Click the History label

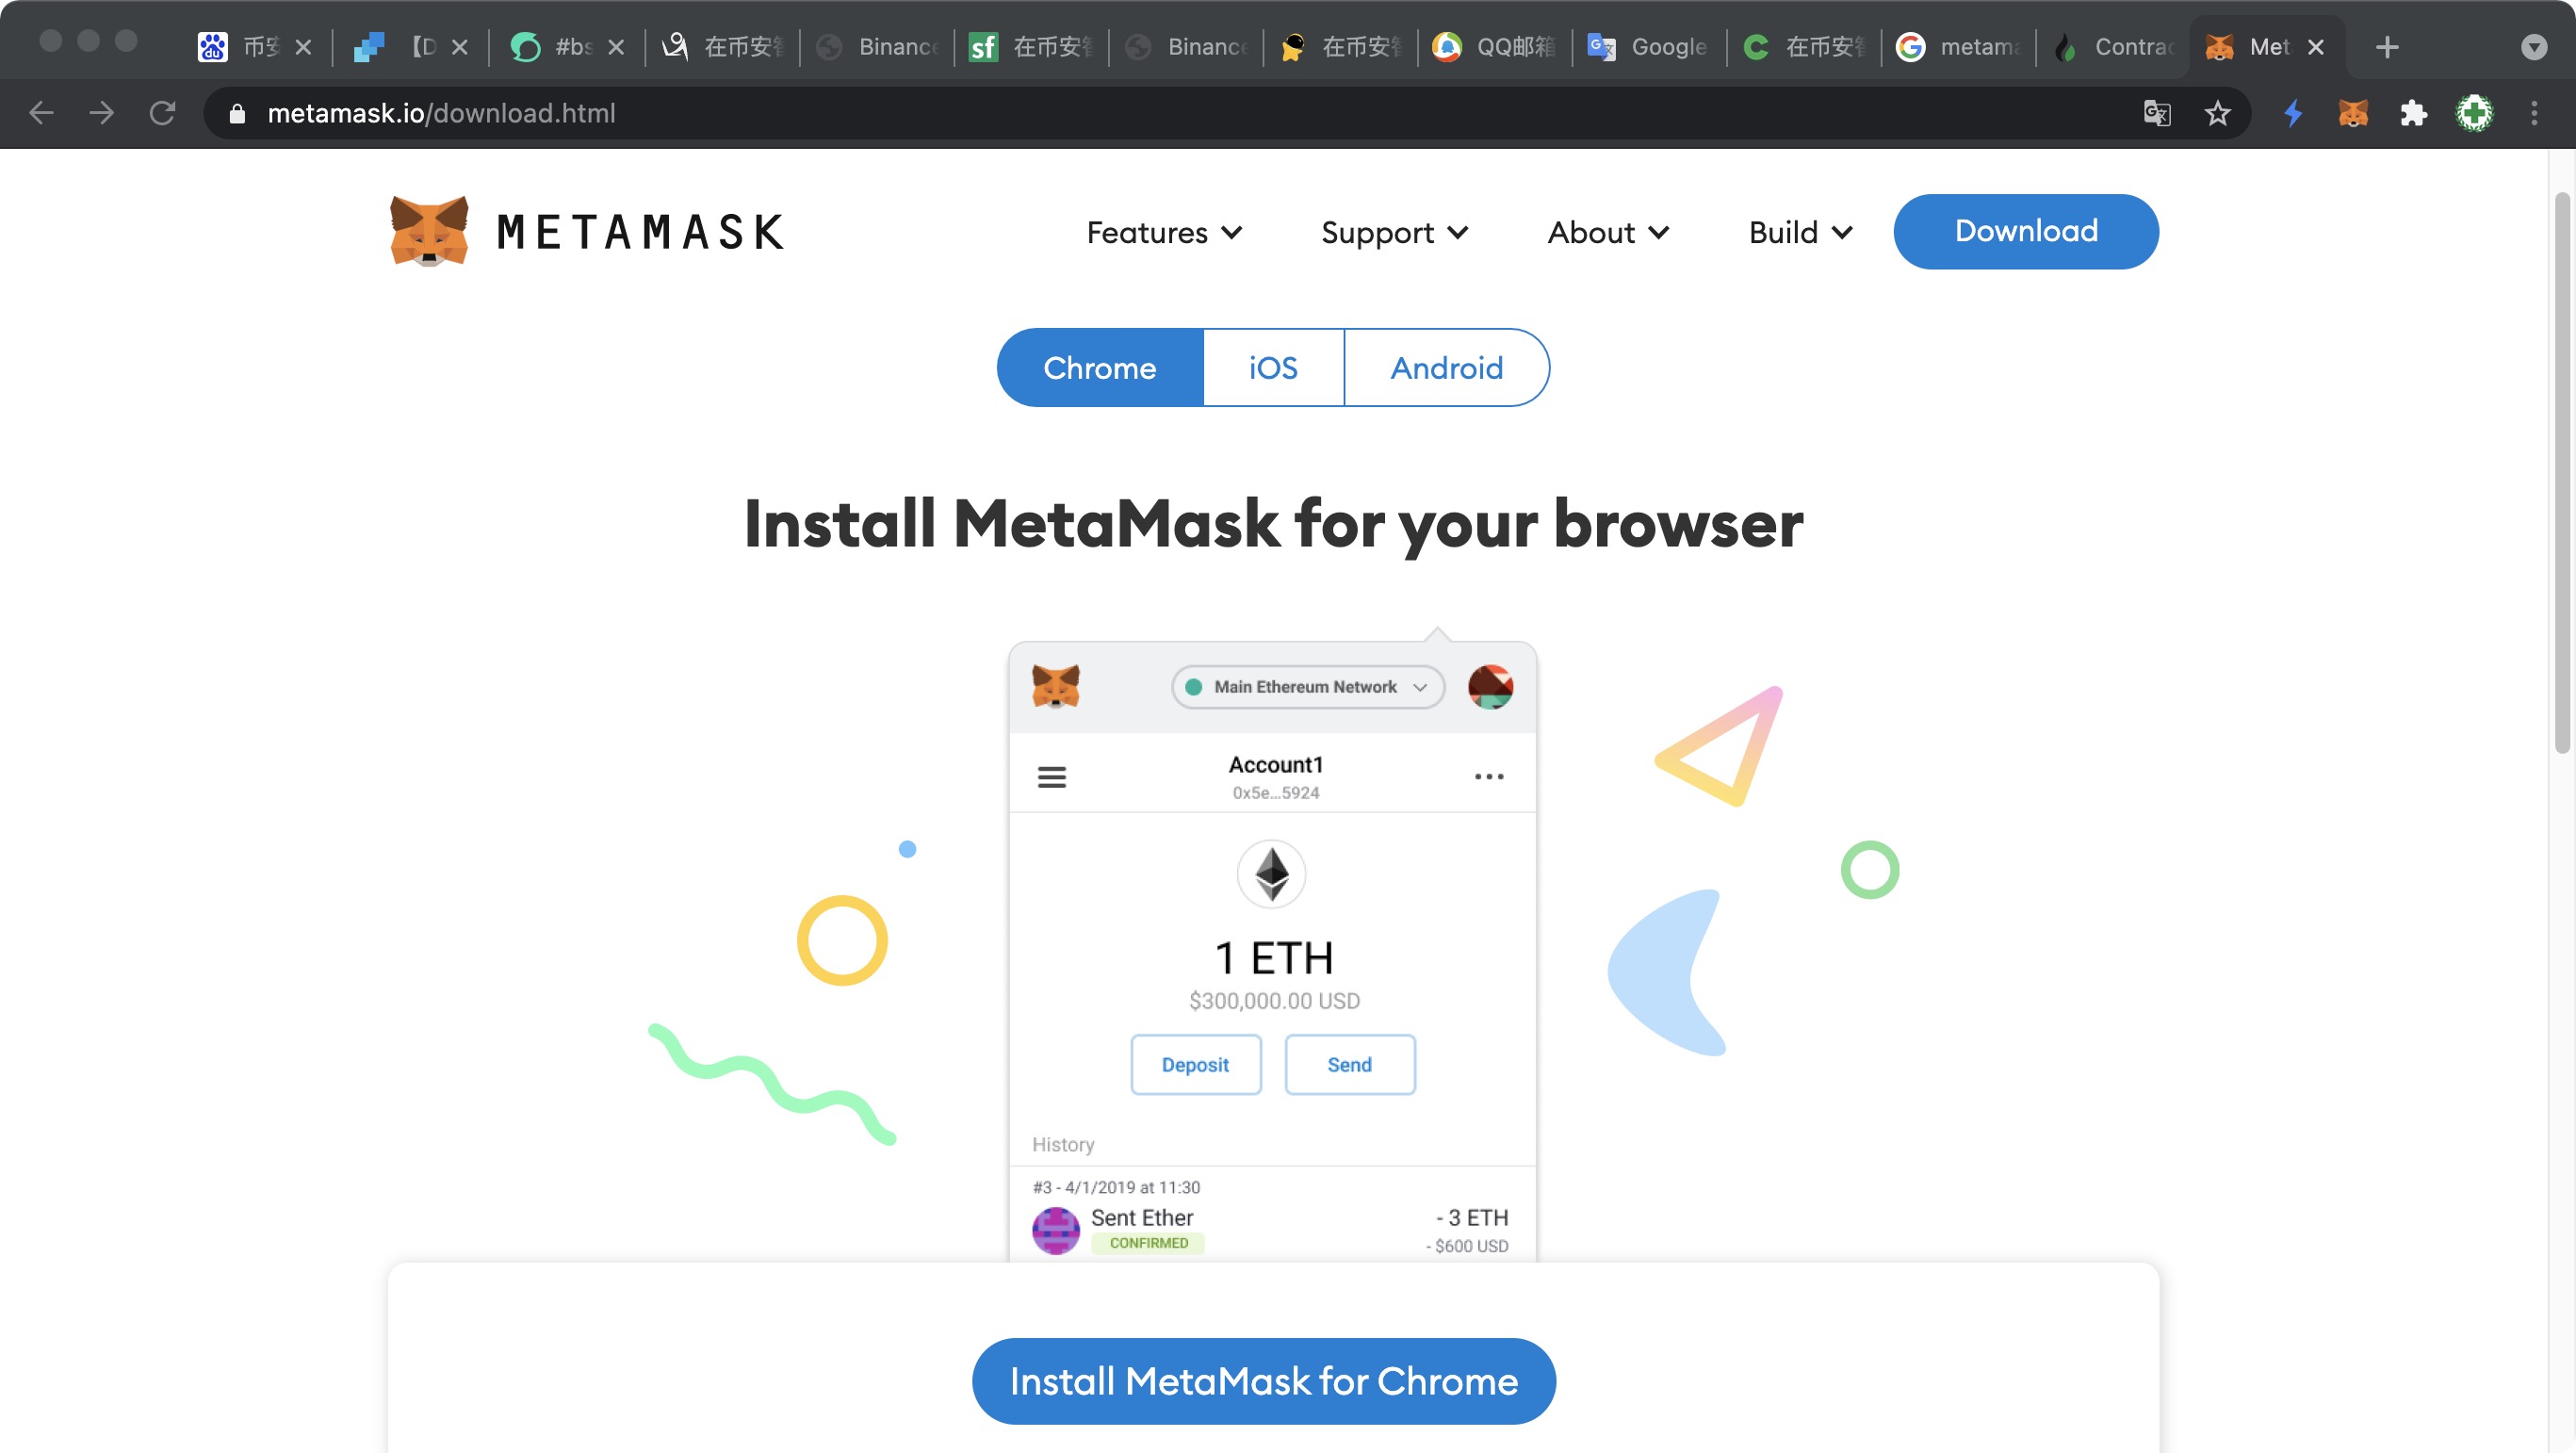1063,1144
